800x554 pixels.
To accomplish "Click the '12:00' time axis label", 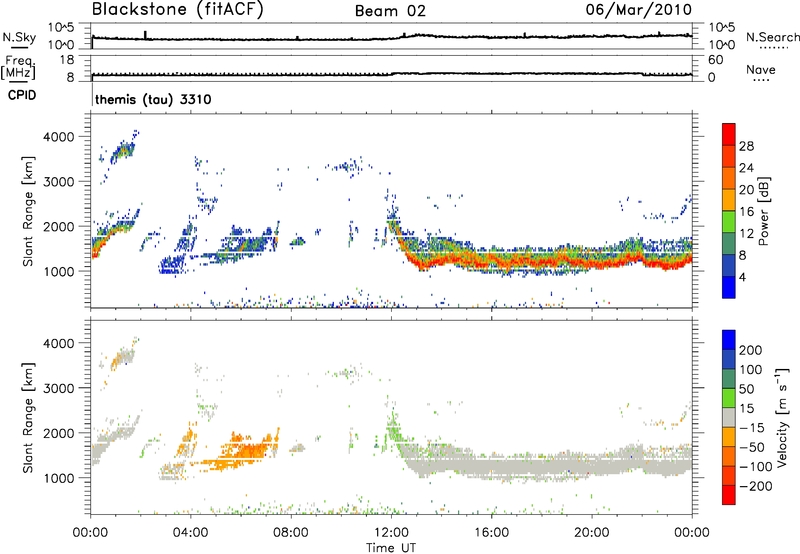I will pyautogui.click(x=391, y=533).
